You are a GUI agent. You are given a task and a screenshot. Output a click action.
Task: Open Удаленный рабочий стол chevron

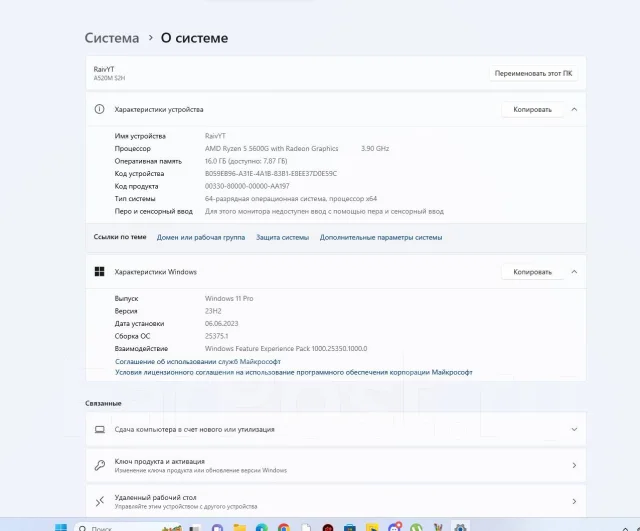pos(574,501)
